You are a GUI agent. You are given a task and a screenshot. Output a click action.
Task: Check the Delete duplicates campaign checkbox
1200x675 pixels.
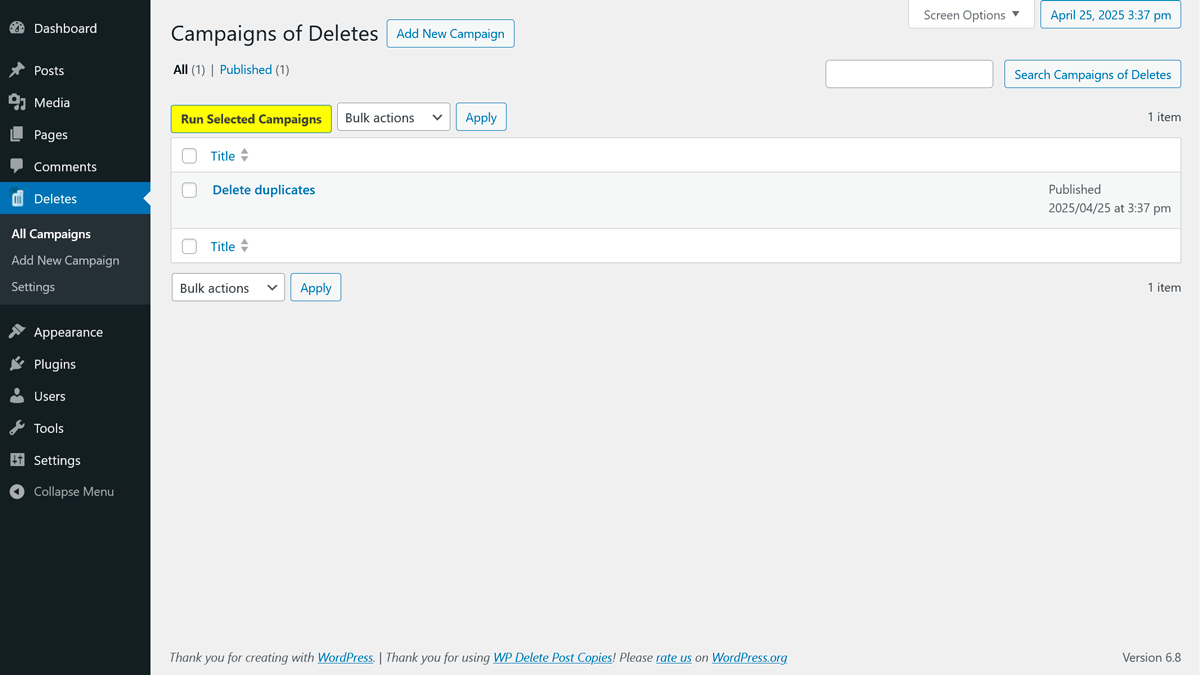click(x=189, y=190)
